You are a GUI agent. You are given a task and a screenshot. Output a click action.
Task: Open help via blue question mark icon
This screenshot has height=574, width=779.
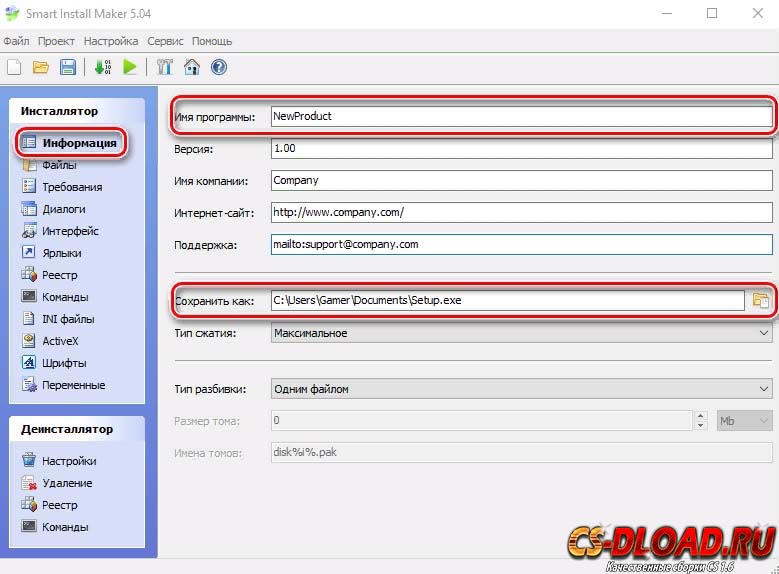tap(219, 67)
